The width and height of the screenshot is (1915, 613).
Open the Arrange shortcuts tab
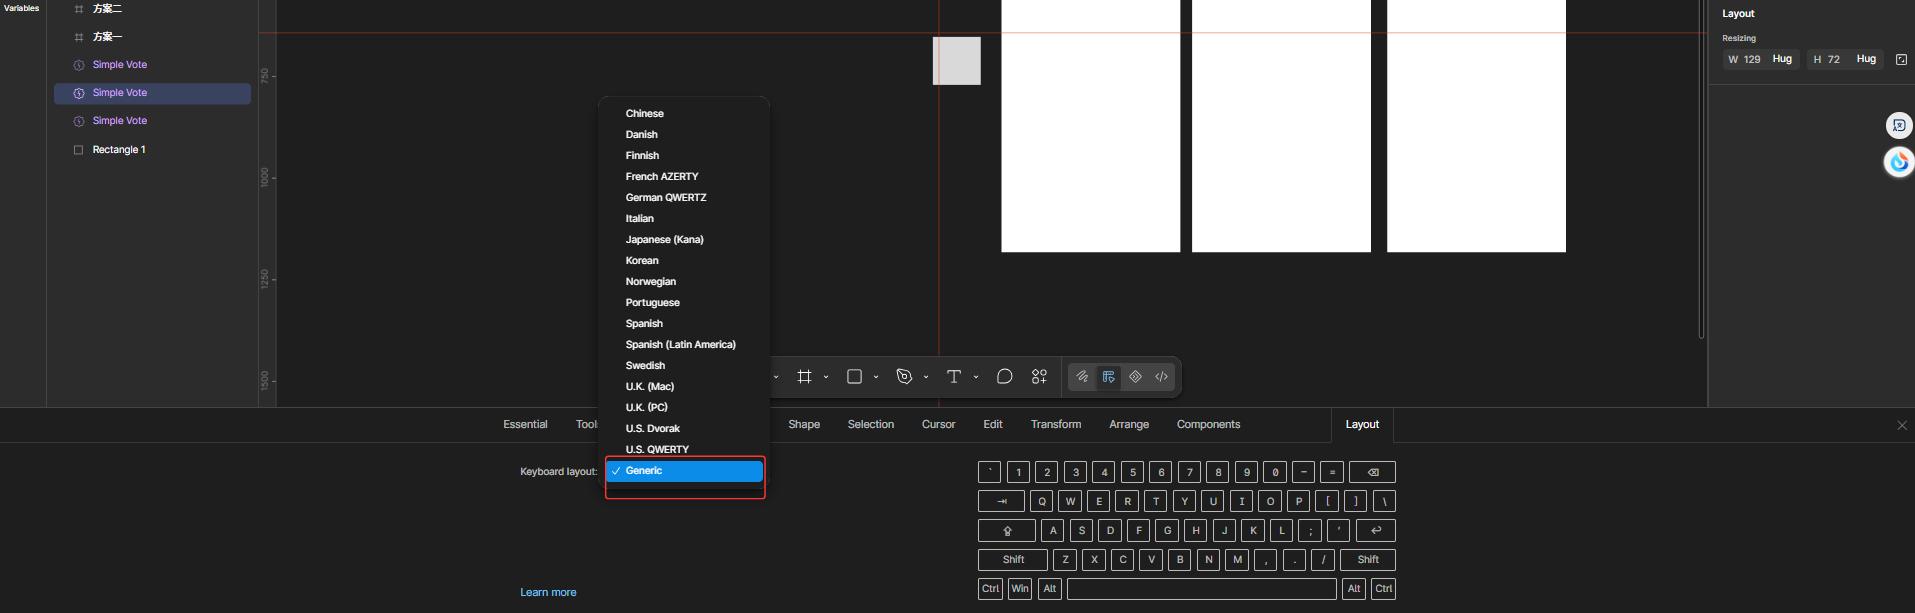1129,425
